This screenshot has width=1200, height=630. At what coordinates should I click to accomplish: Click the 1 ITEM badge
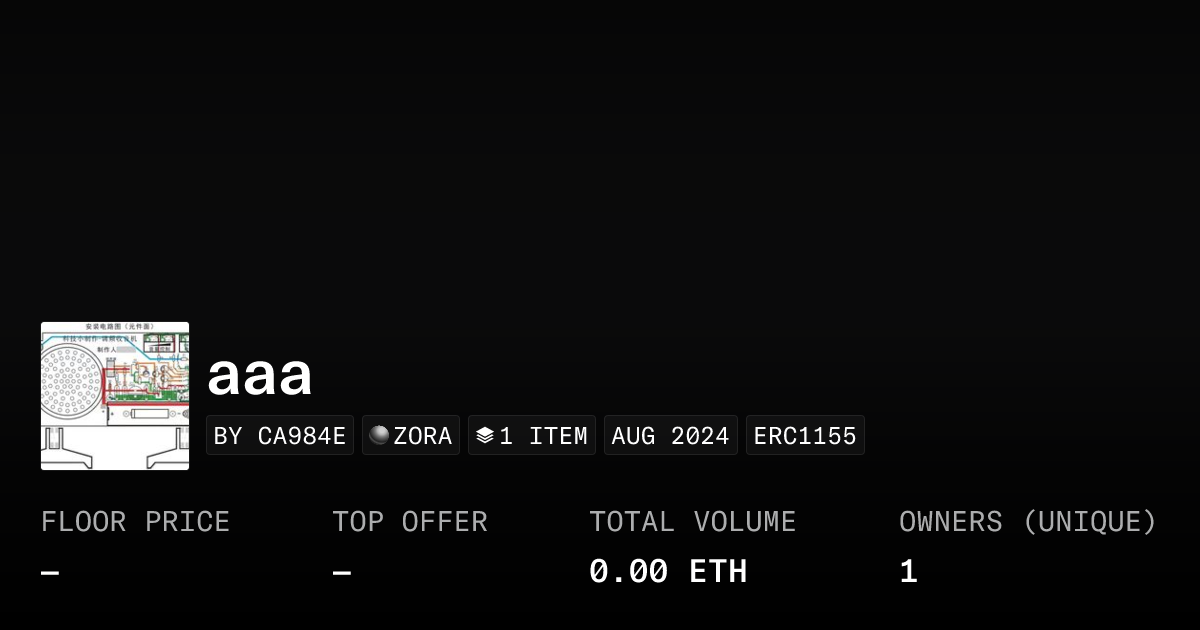pyautogui.click(x=531, y=435)
